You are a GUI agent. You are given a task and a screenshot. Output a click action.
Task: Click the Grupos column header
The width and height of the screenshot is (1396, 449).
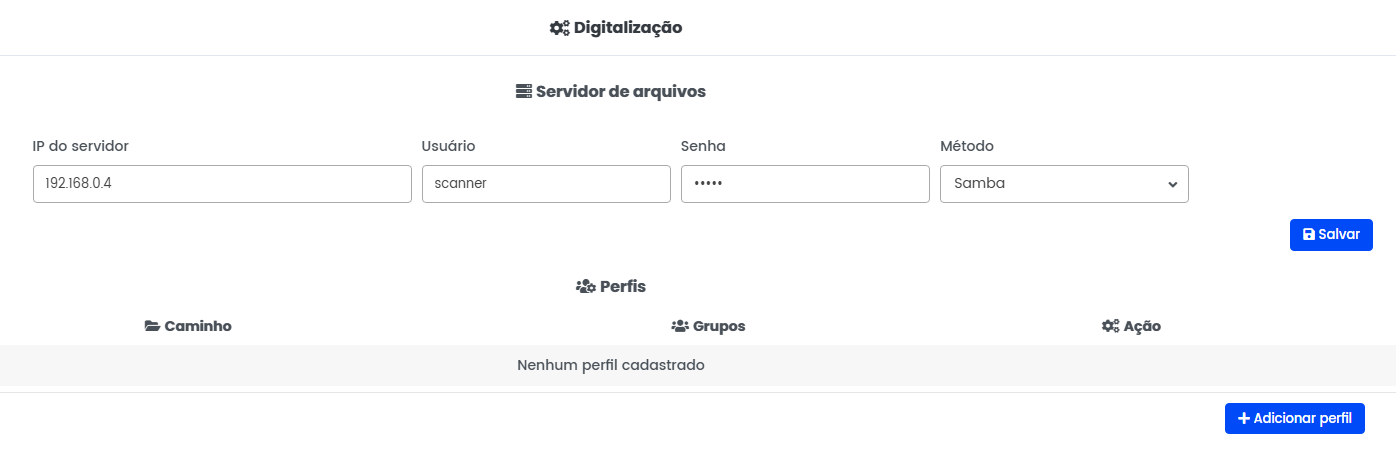click(718, 326)
